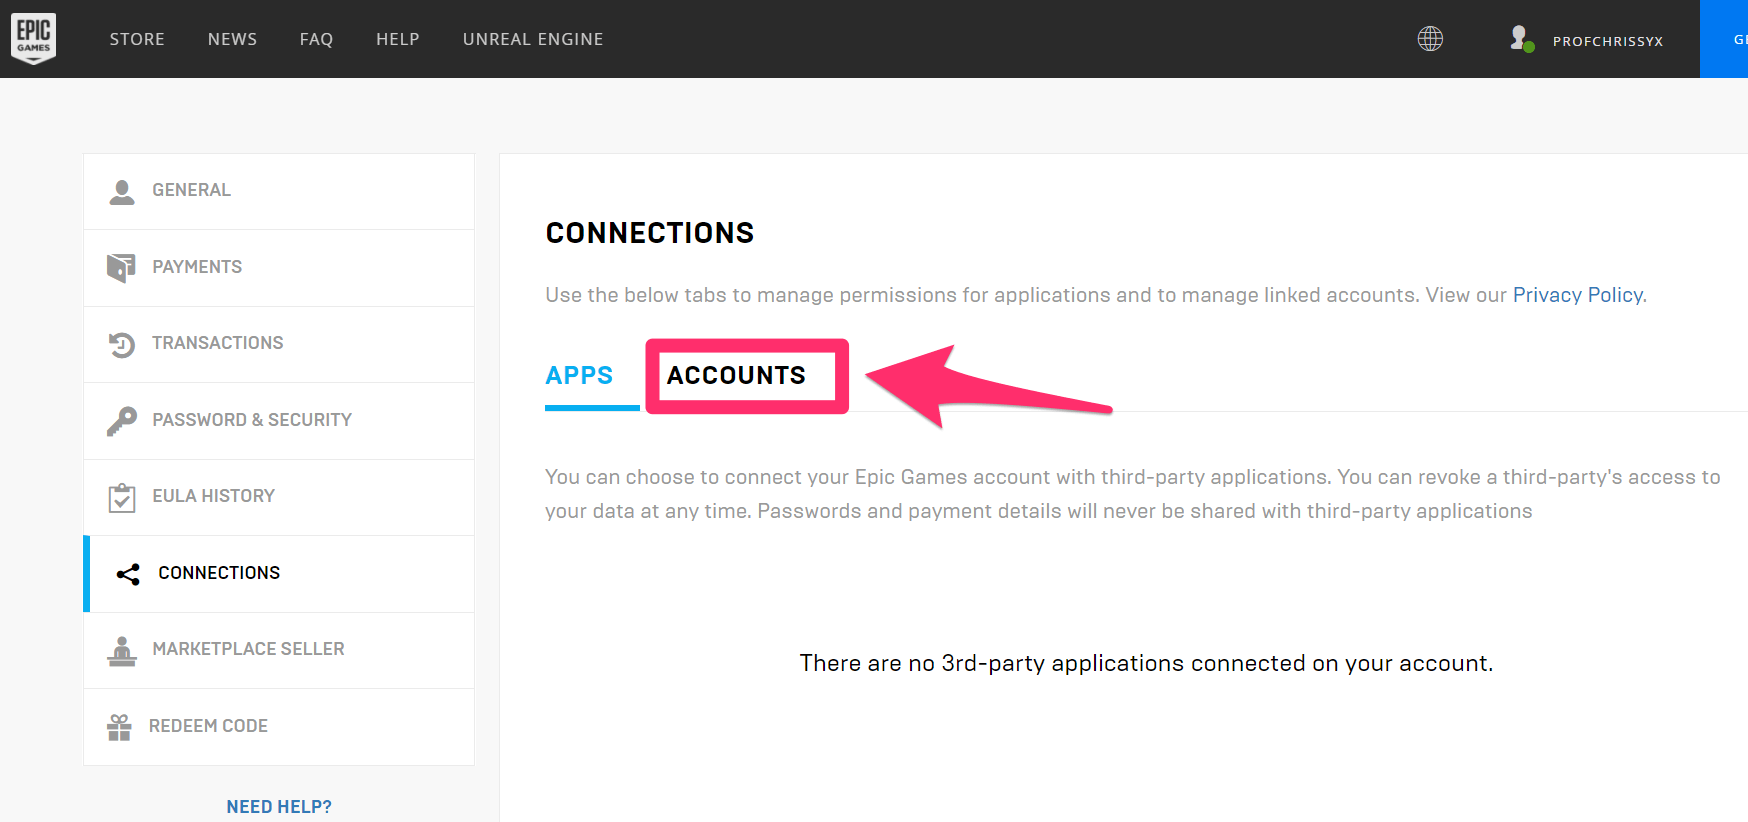Click the Need Help? link

tap(279, 807)
